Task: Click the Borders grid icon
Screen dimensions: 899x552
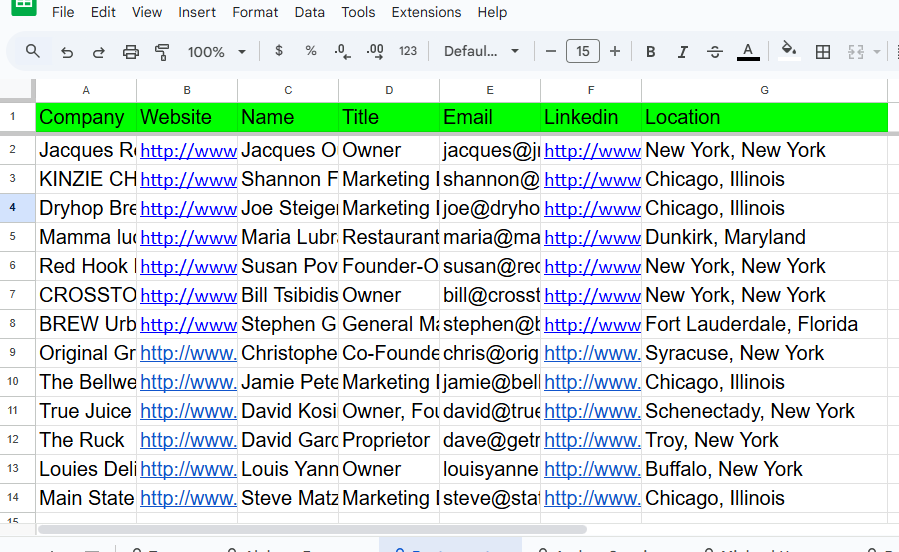Action: coord(823,52)
